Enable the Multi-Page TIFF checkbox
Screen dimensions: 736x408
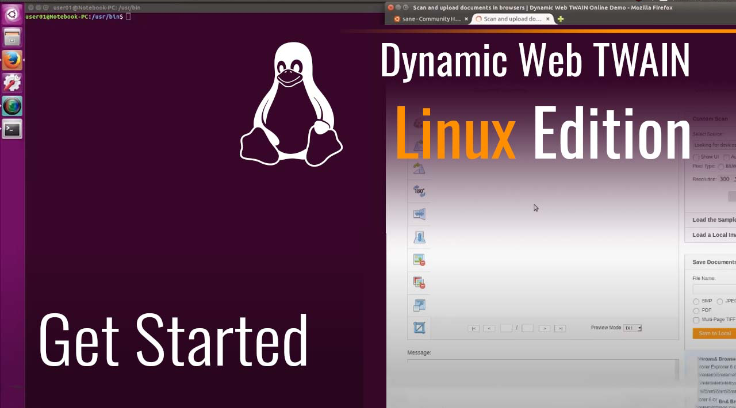click(x=697, y=320)
